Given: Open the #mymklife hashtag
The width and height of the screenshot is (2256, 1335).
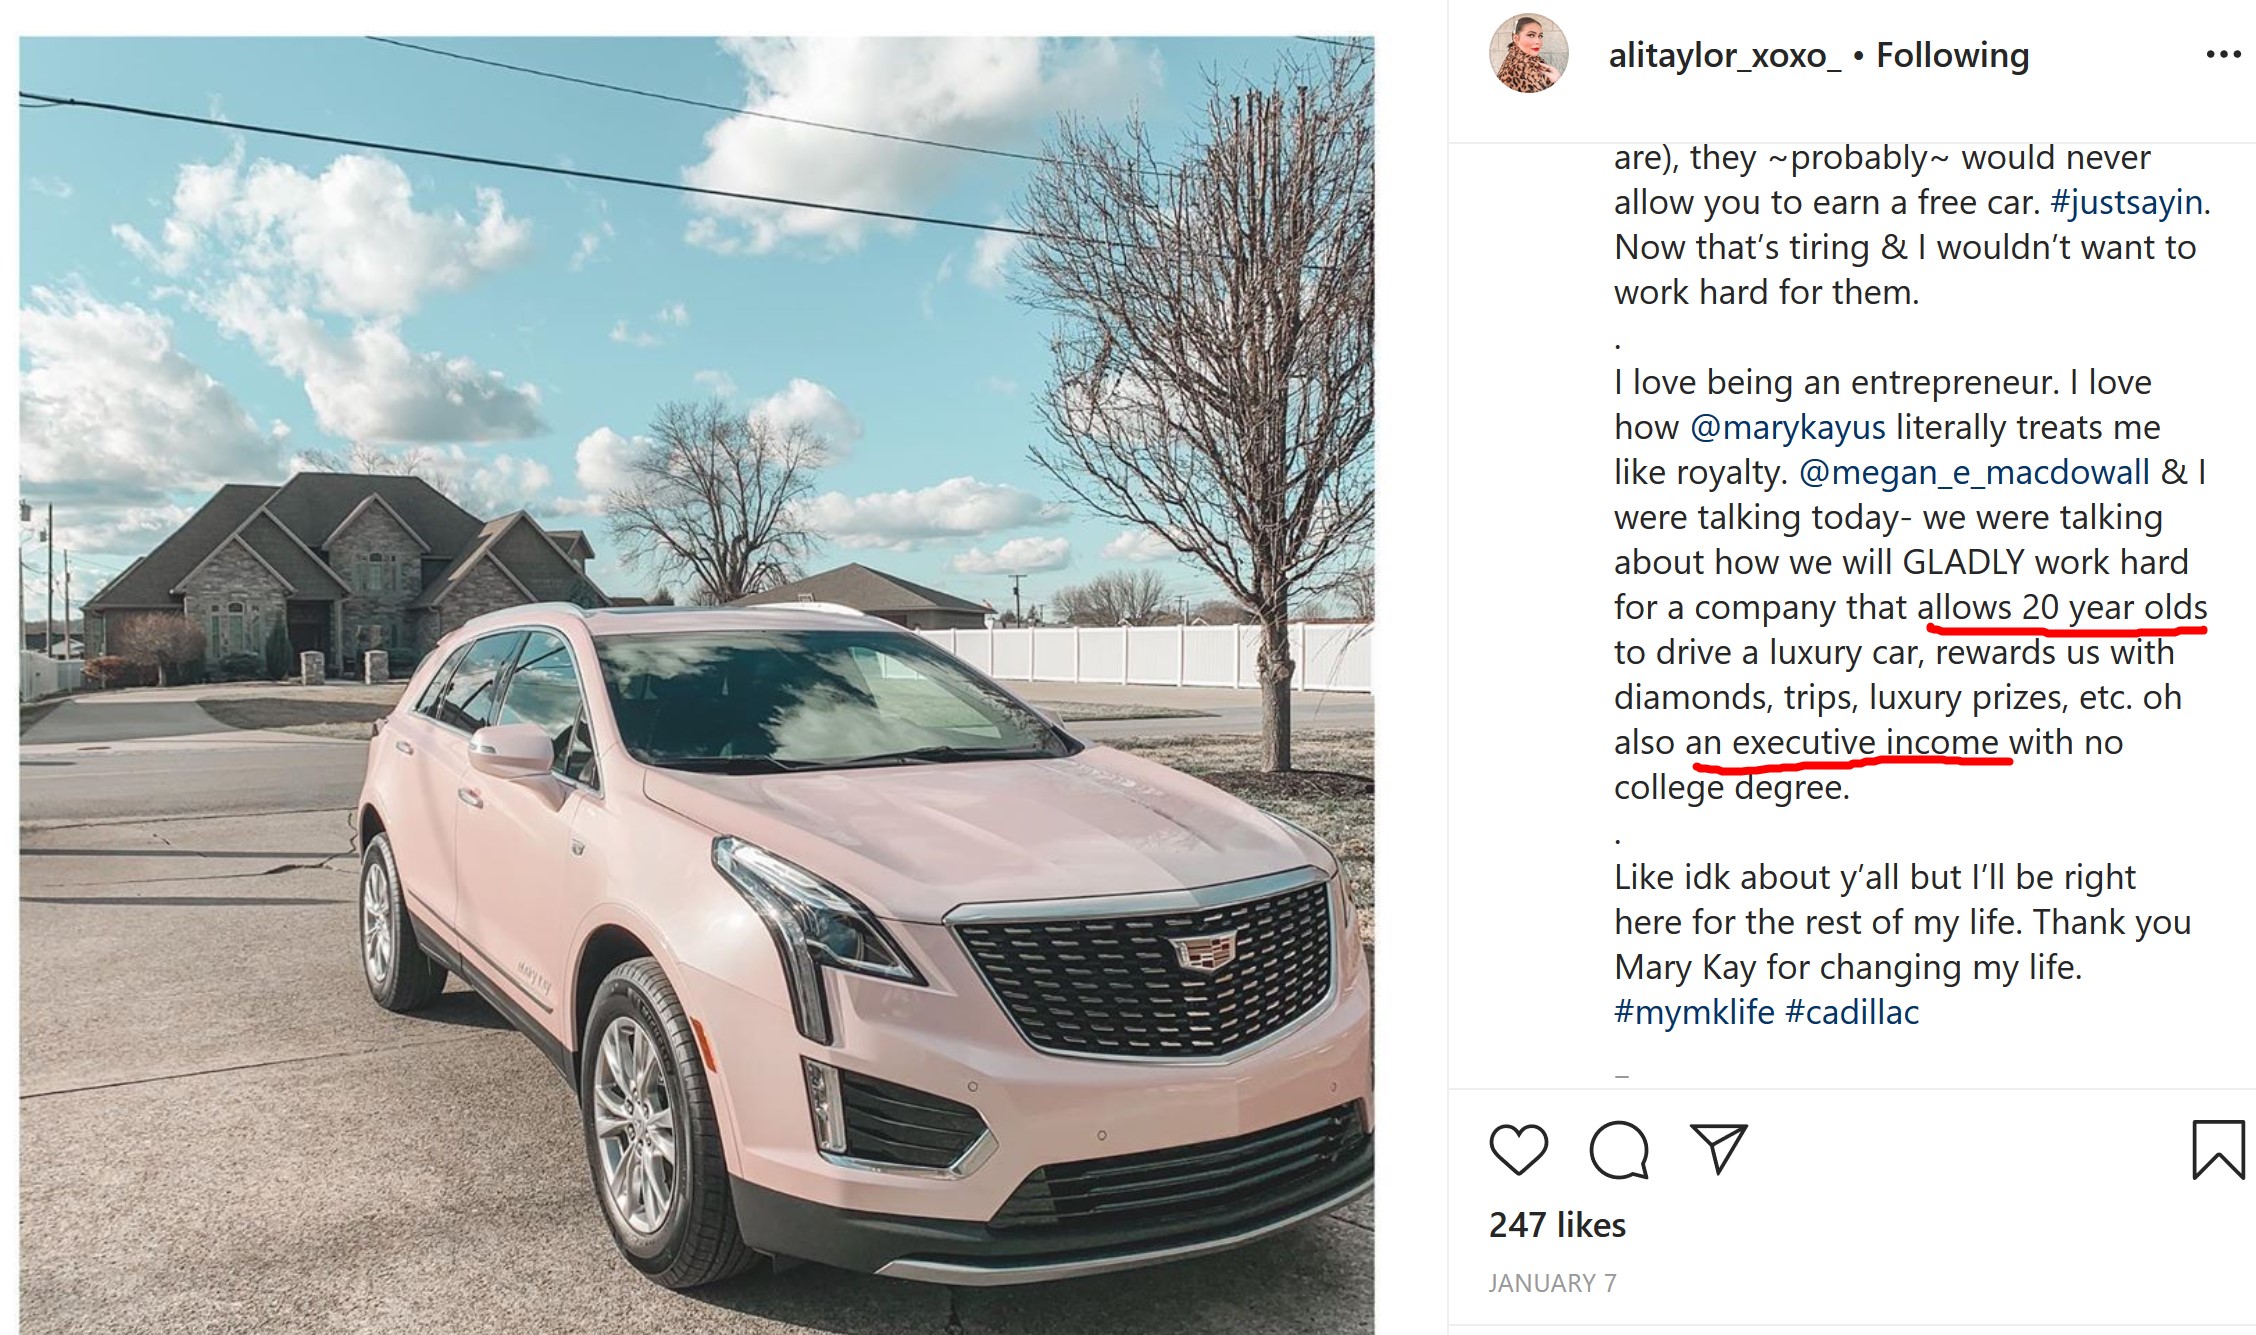Looking at the screenshot, I should [1694, 1012].
